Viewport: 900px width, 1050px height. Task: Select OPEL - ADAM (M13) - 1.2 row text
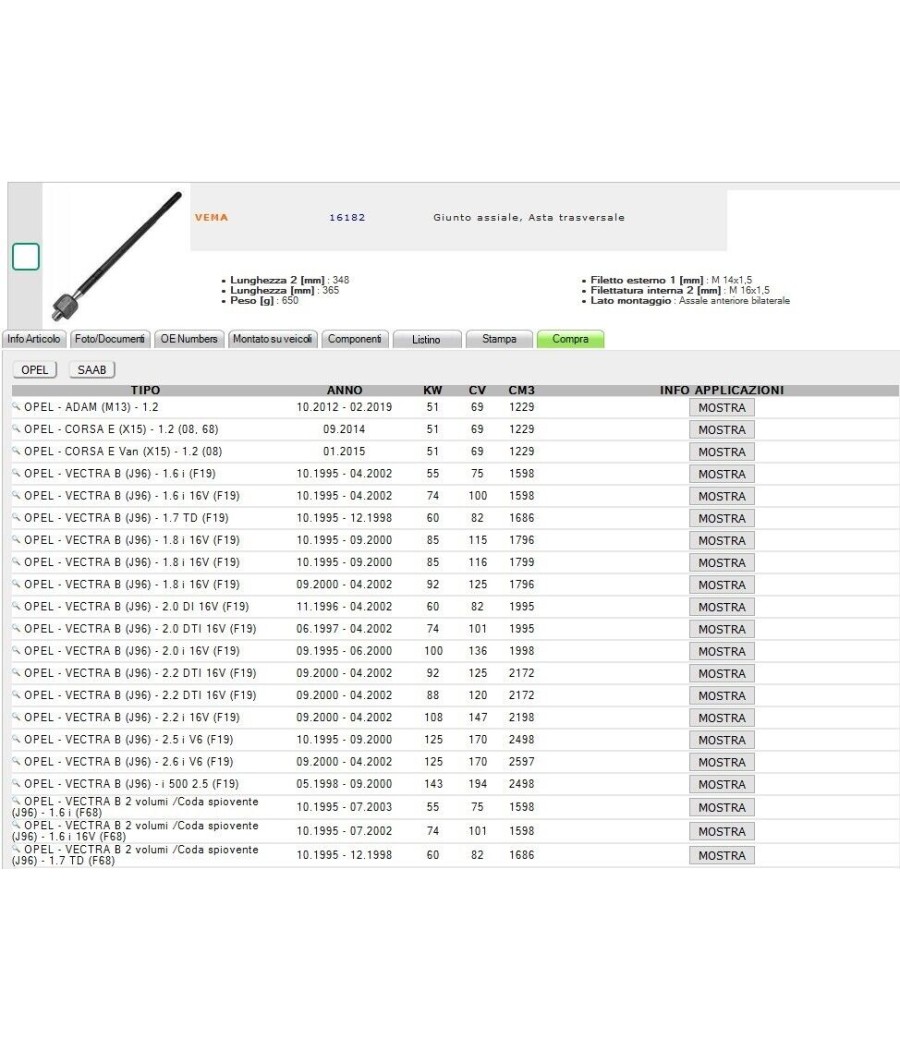[x=91, y=406]
